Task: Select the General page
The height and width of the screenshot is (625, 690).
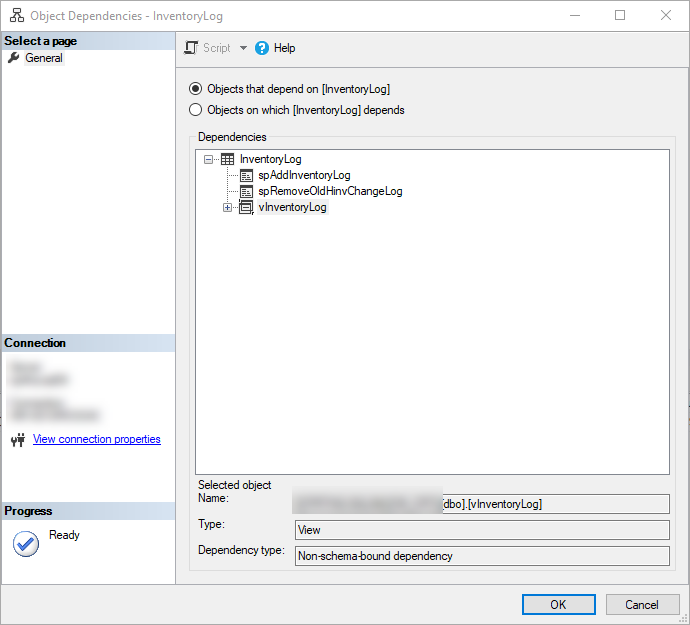Action: point(44,58)
